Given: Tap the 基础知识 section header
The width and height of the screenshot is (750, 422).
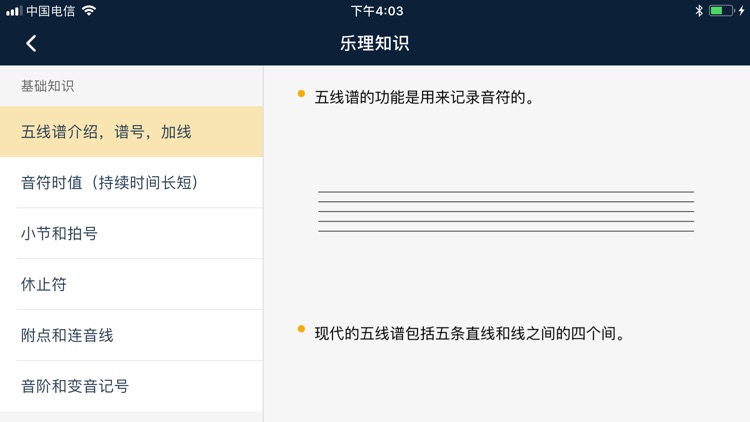Looking at the screenshot, I should pos(47,86).
